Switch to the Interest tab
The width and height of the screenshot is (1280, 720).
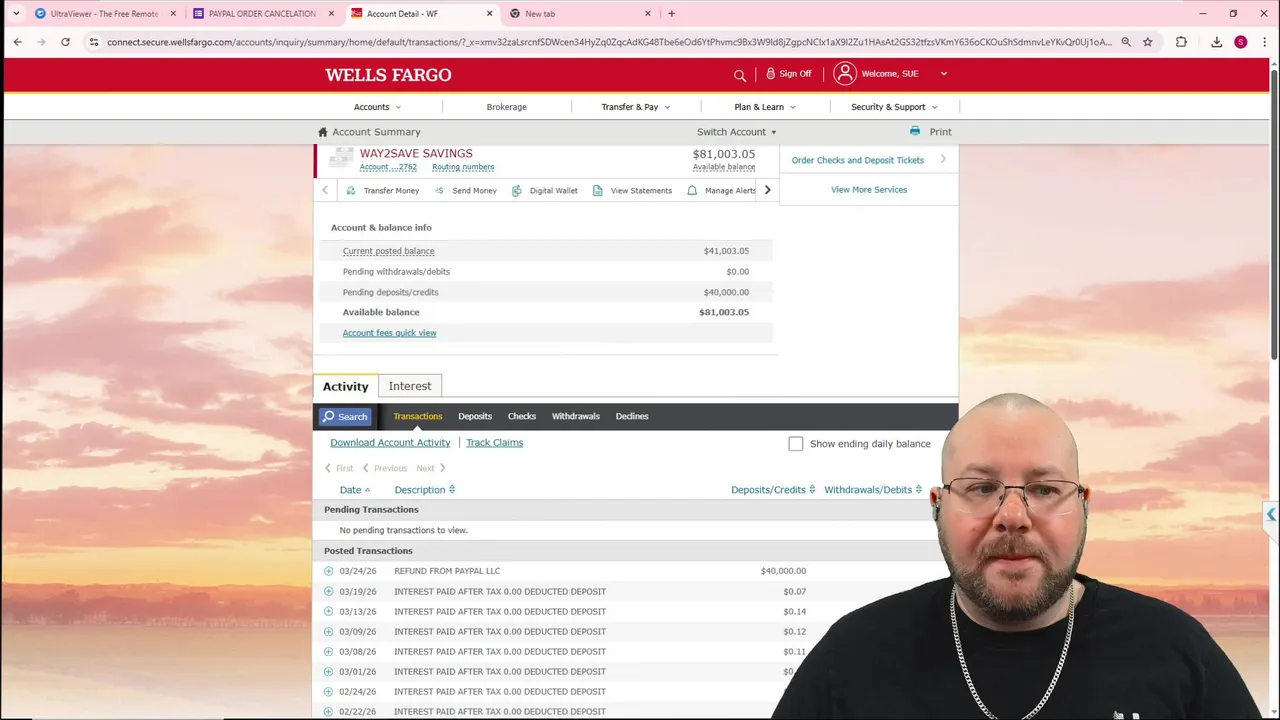[x=410, y=386]
